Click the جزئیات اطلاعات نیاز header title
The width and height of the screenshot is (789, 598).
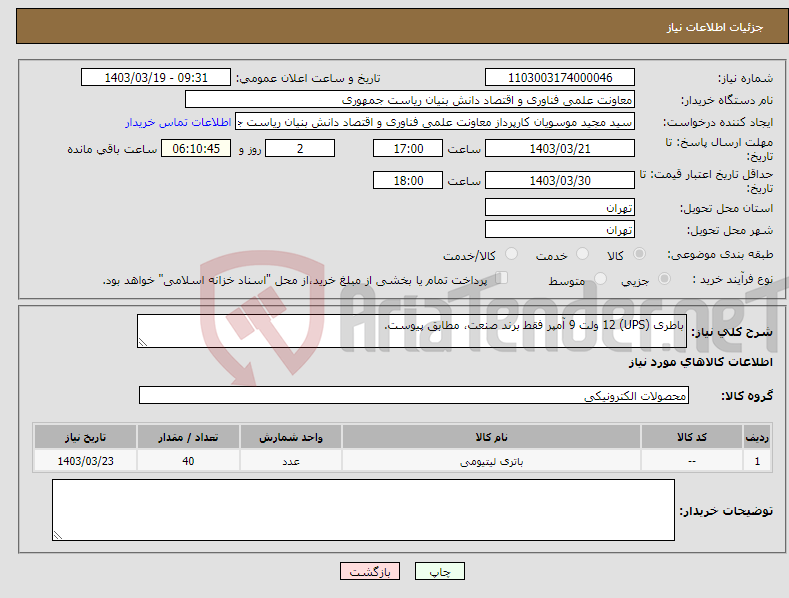pos(715,27)
